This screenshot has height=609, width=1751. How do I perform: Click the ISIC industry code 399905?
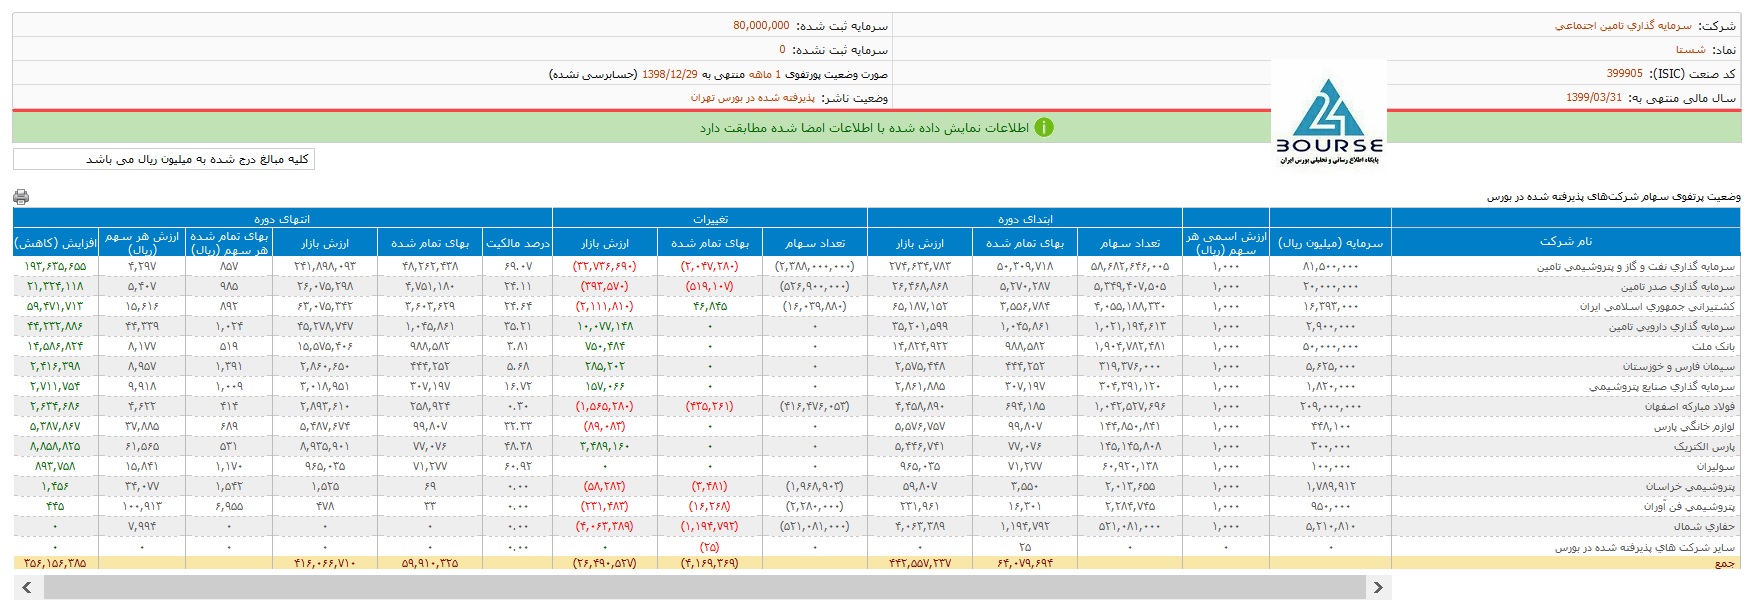(x=1624, y=73)
